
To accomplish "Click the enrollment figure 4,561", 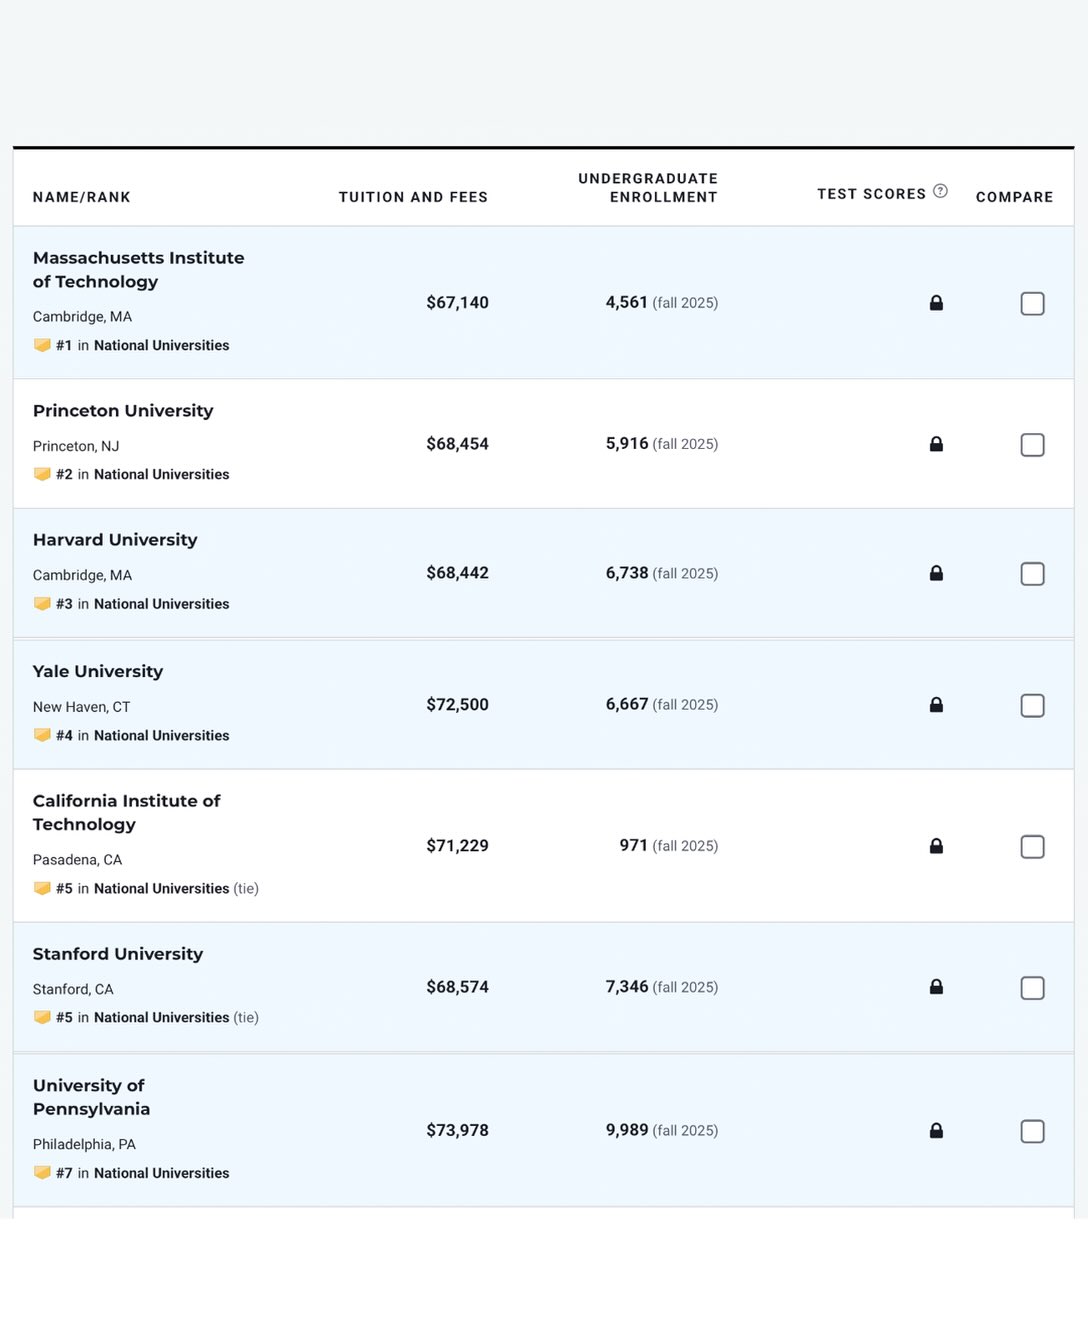I will pos(627,303).
